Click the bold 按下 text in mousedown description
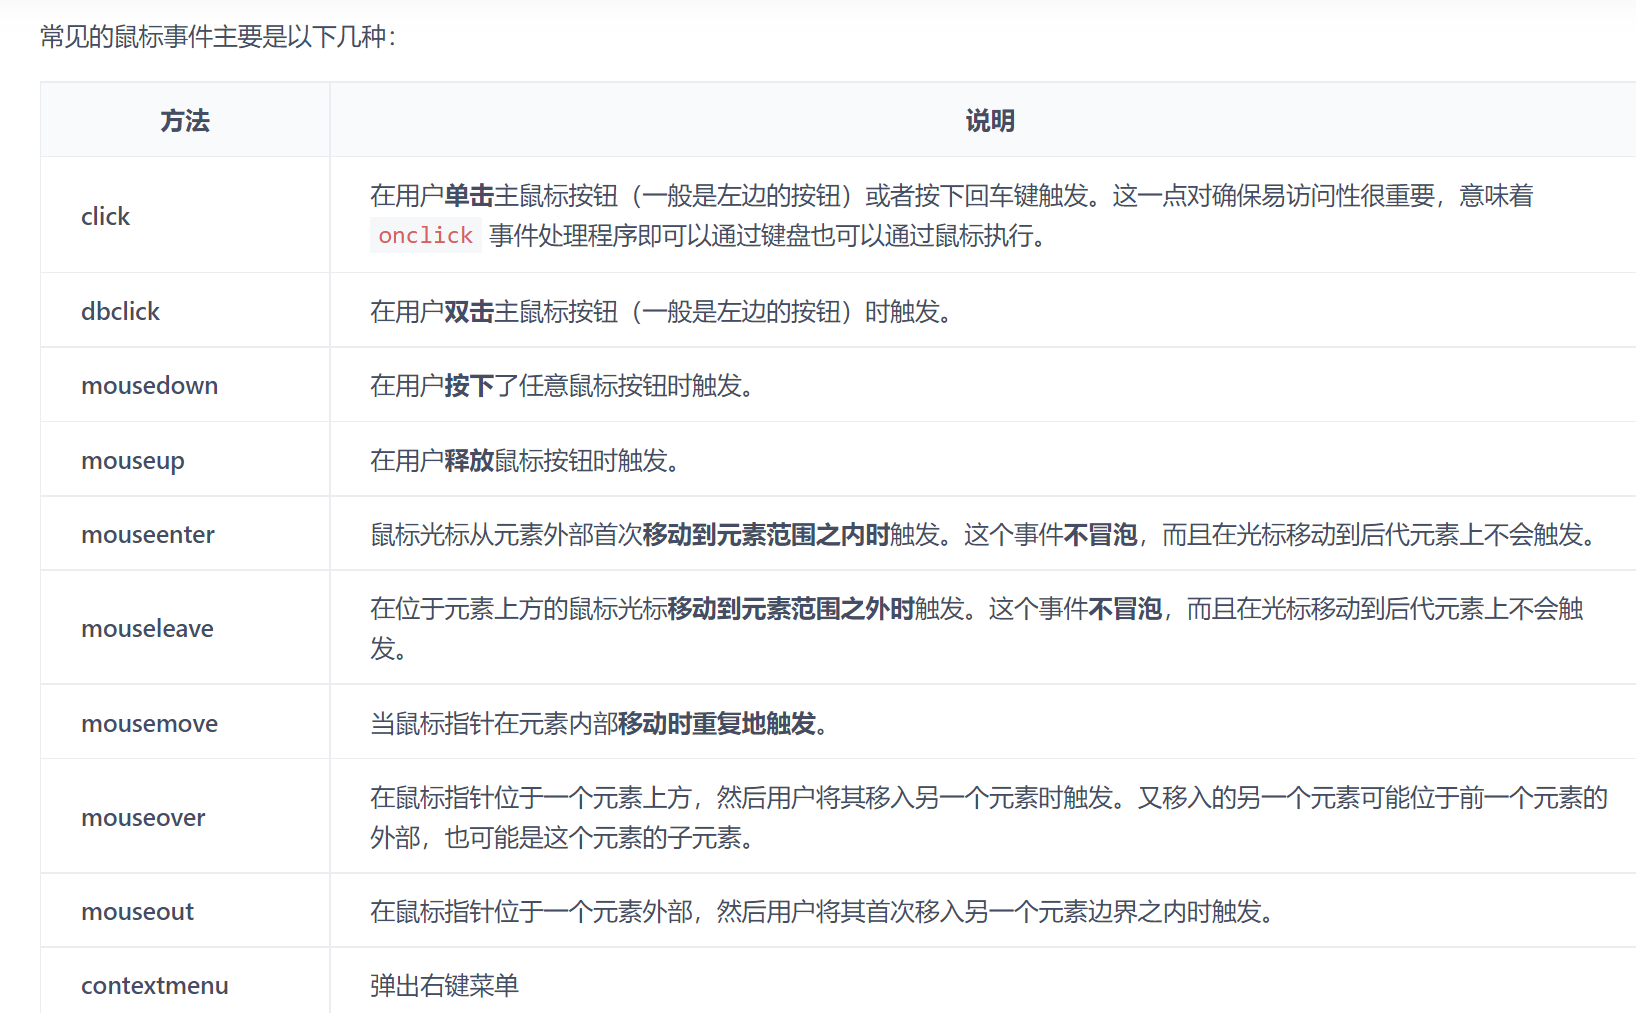 pos(469,386)
